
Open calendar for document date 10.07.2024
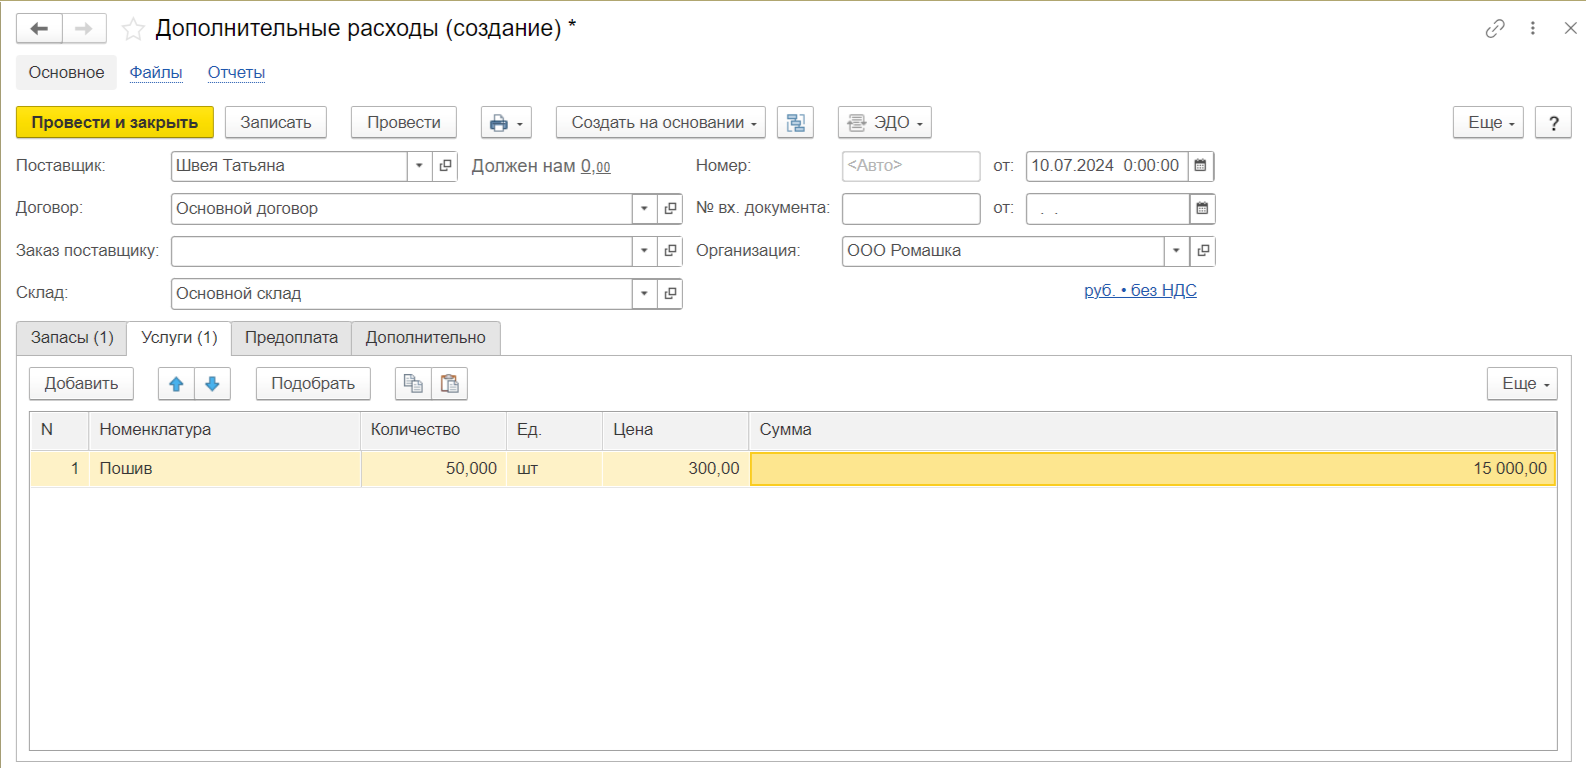click(1201, 166)
